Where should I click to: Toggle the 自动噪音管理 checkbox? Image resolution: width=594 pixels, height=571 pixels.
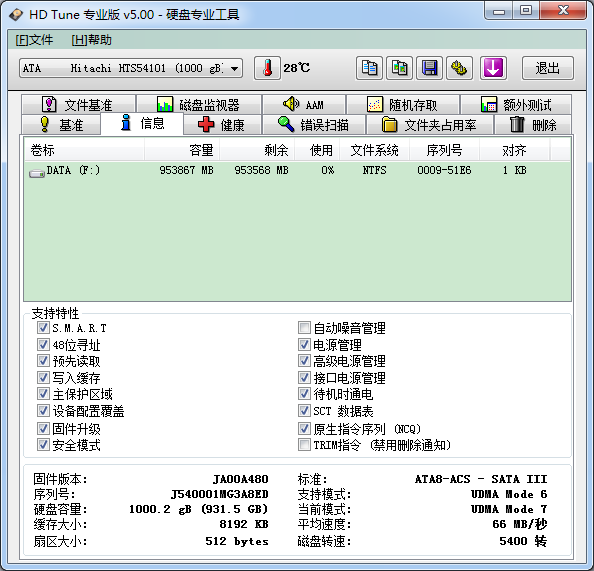304,328
